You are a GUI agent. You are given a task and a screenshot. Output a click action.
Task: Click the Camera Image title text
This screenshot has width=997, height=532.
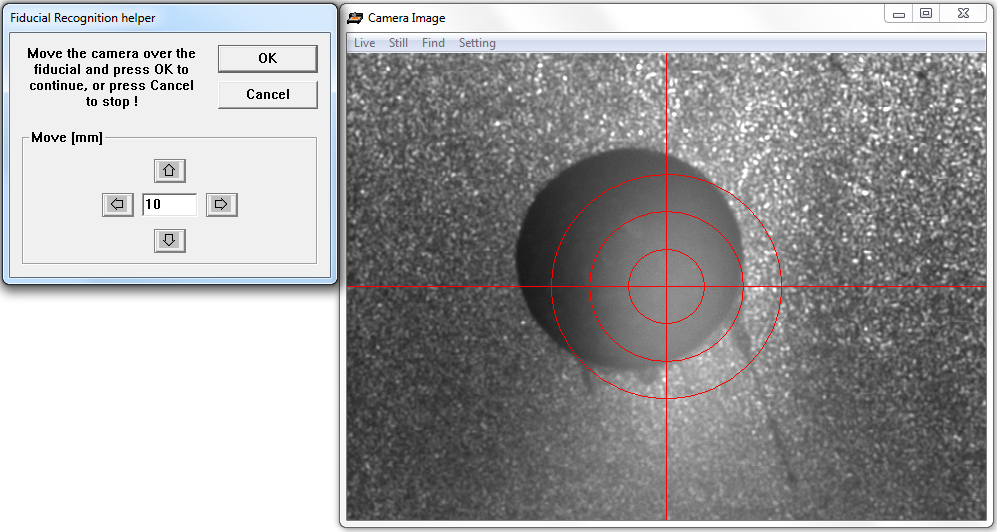406,18
